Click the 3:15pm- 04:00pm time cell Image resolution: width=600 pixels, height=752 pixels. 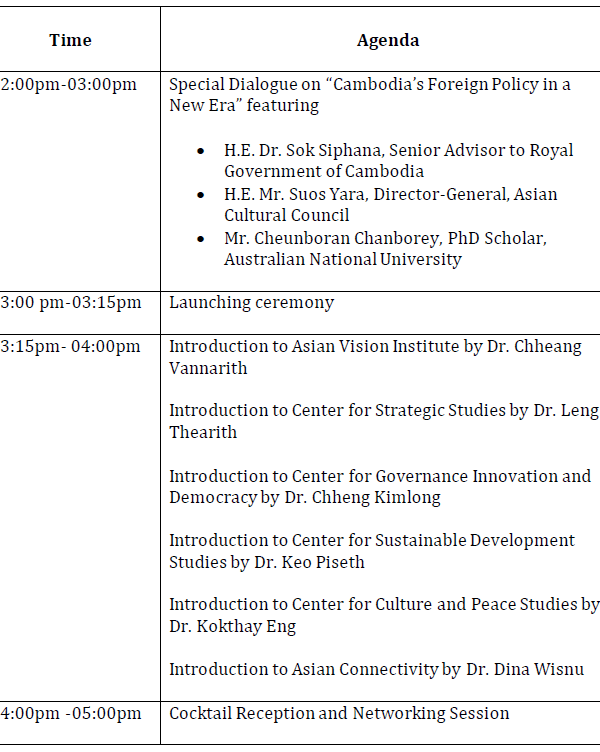click(x=72, y=347)
